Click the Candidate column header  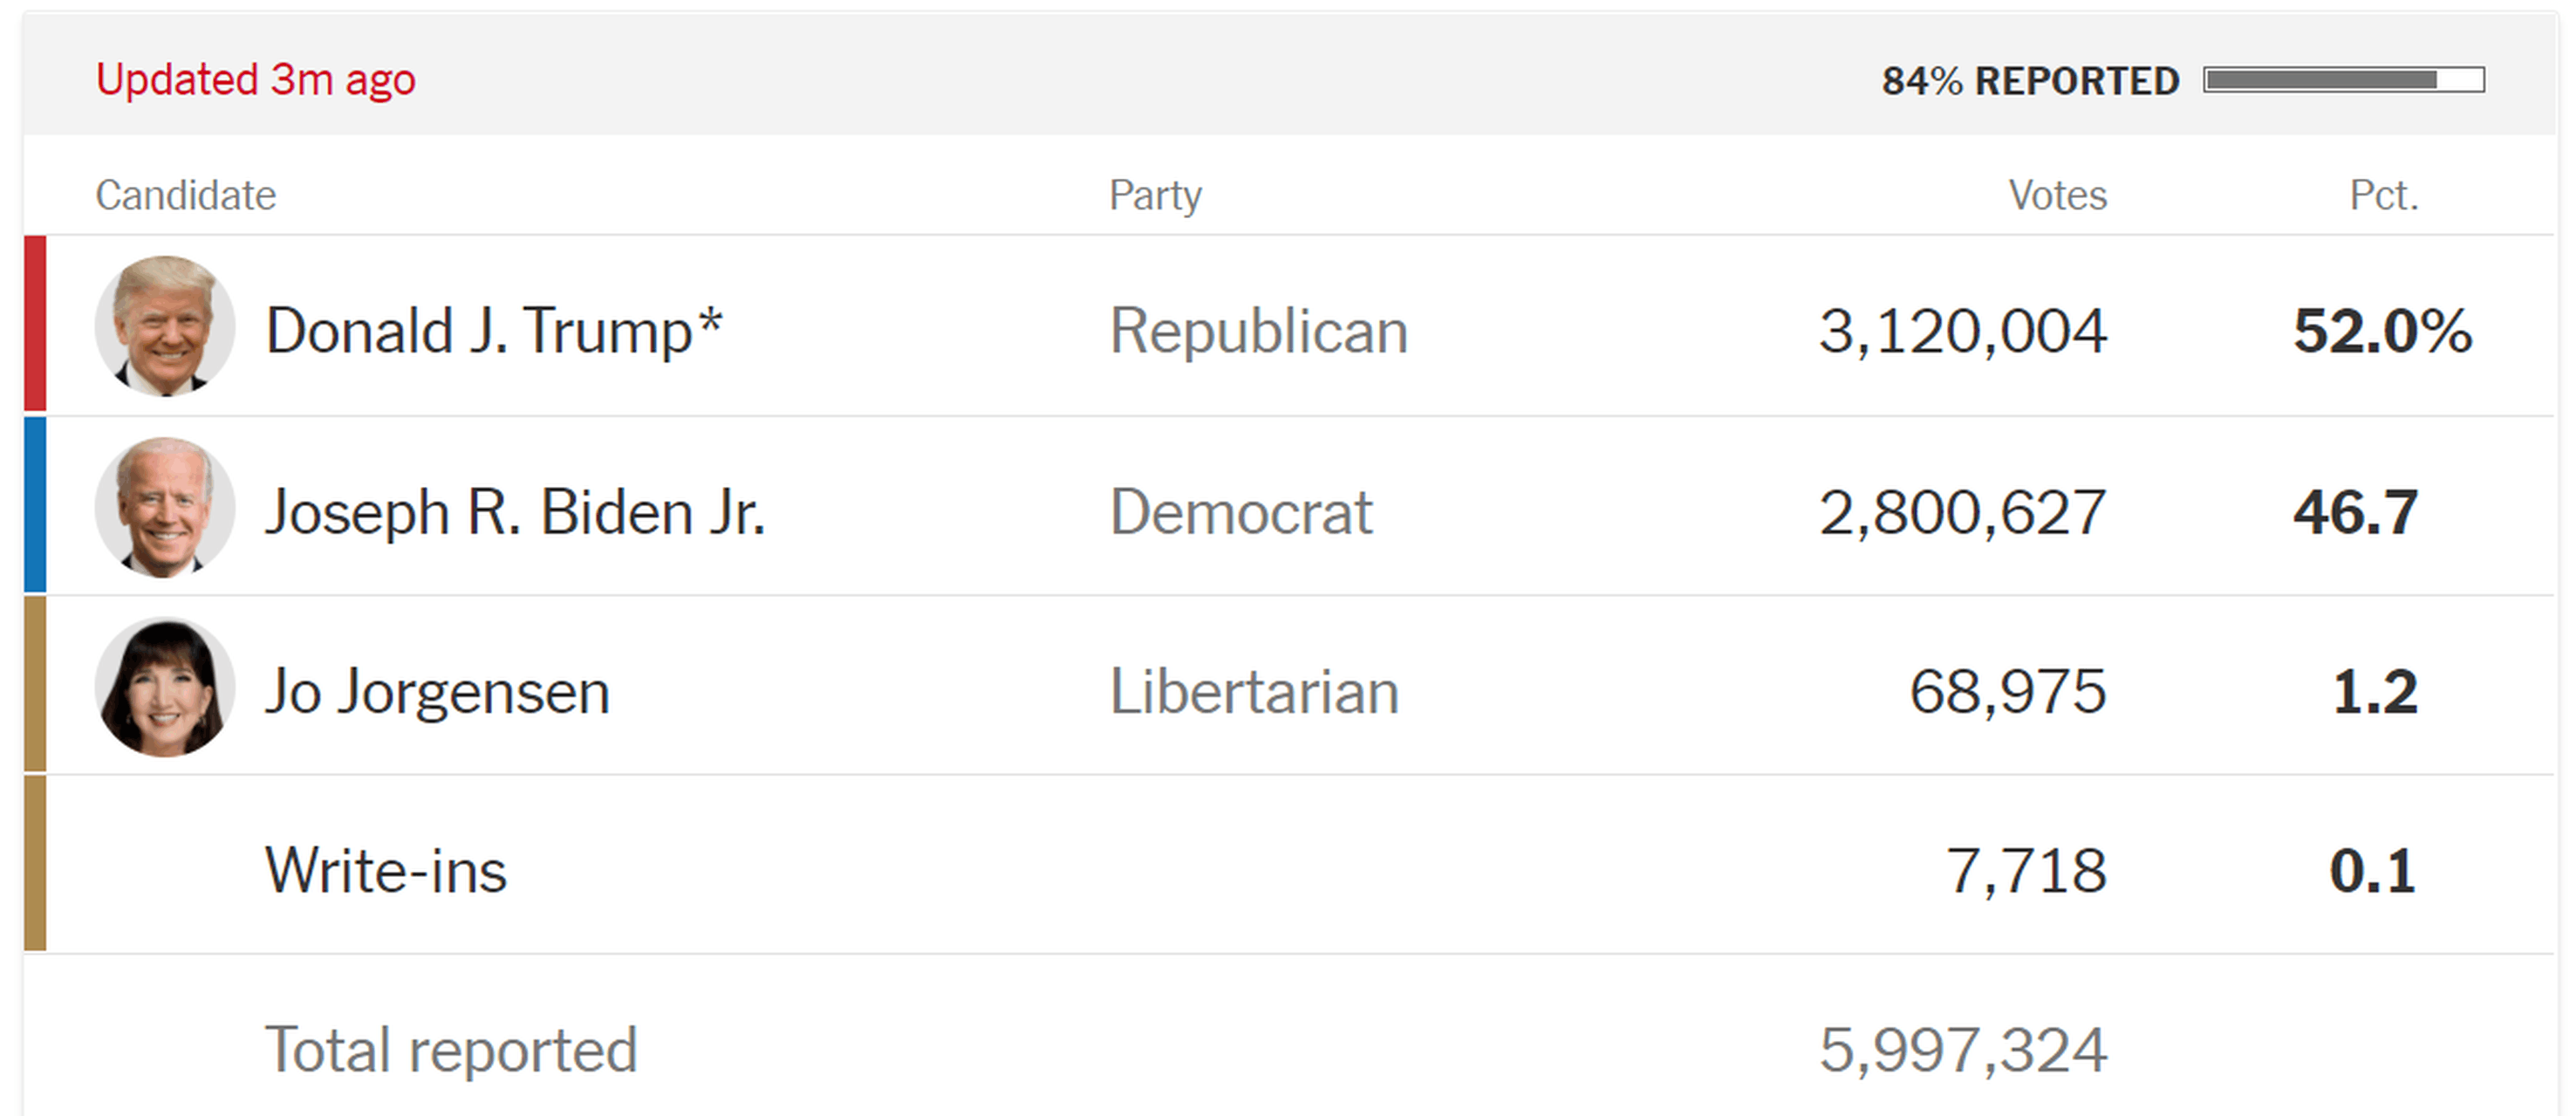point(185,195)
